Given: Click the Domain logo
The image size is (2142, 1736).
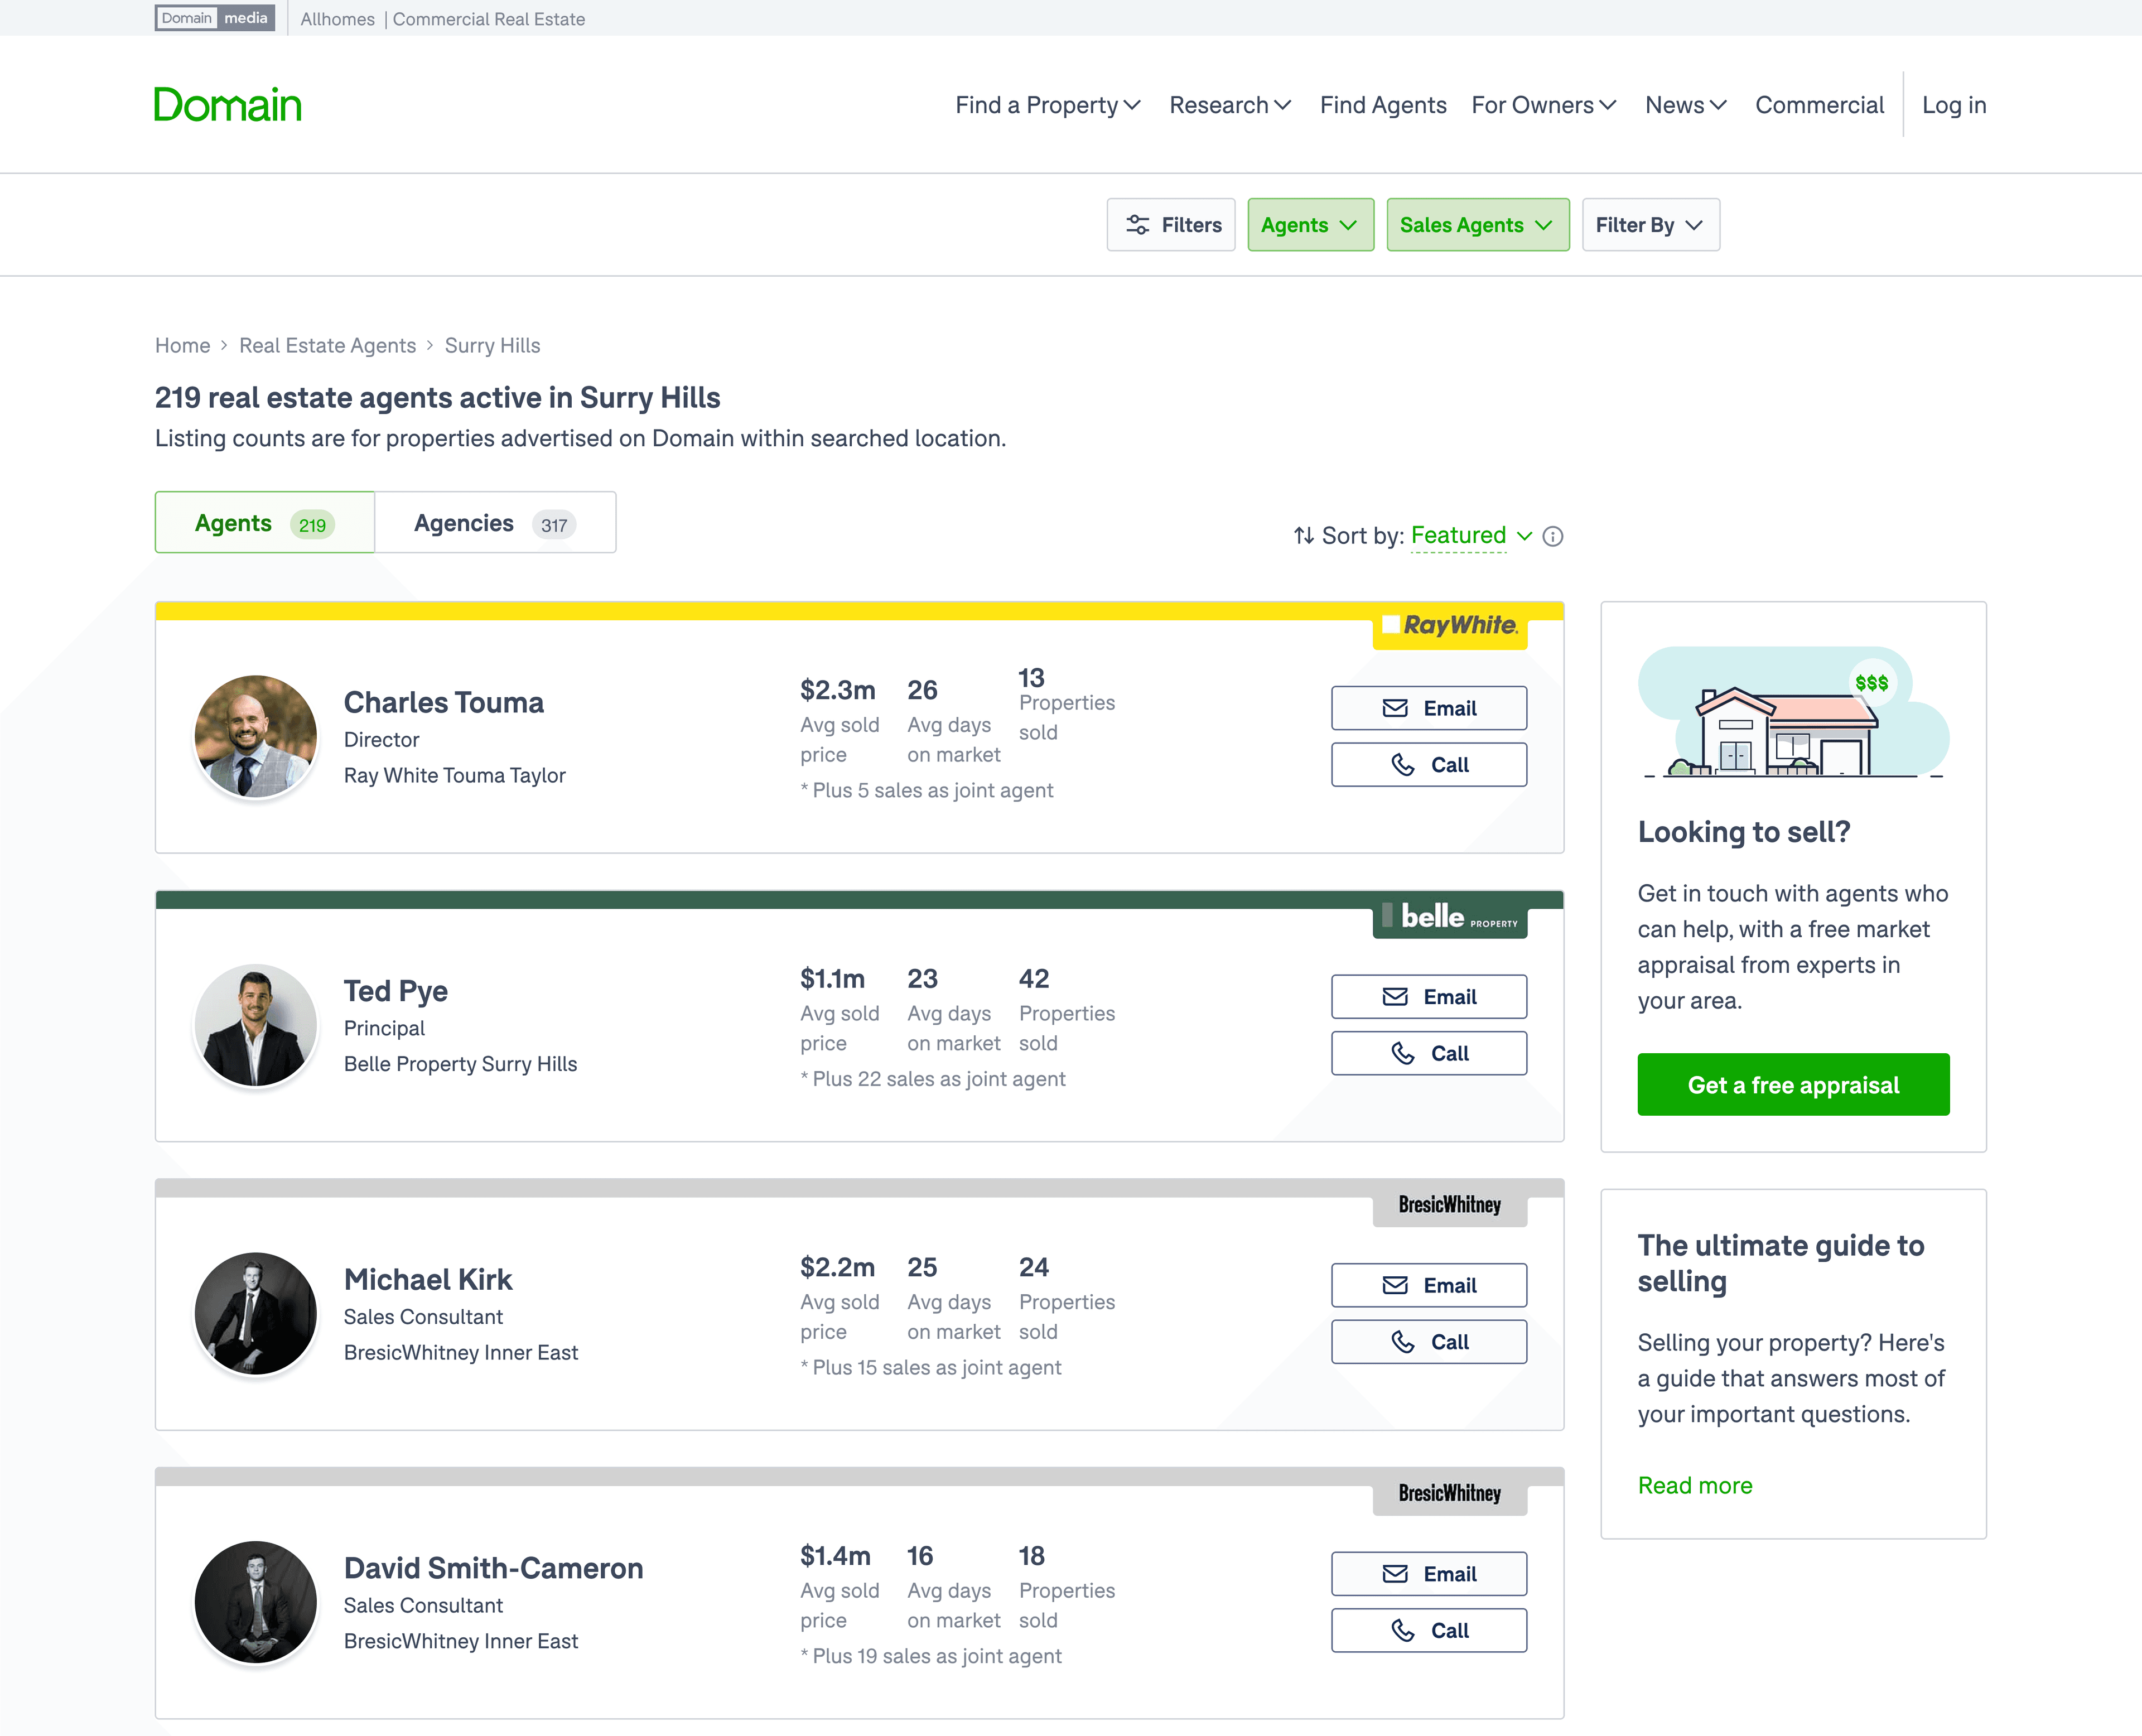Looking at the screenshot, I should (227, 105).
